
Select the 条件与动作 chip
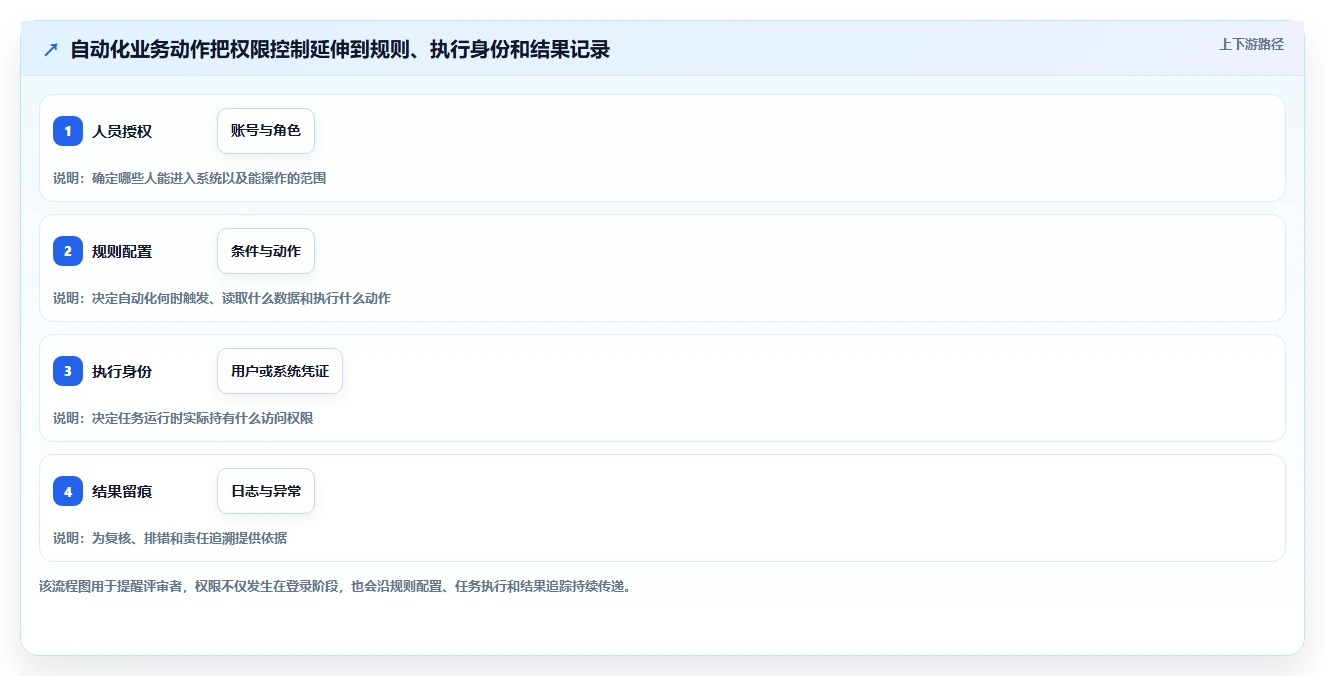266,251
